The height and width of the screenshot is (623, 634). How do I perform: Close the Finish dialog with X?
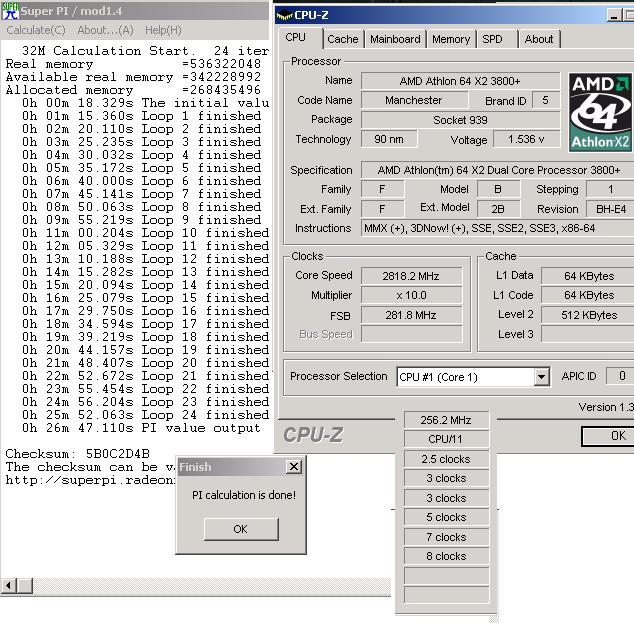[x=293, y=467]
